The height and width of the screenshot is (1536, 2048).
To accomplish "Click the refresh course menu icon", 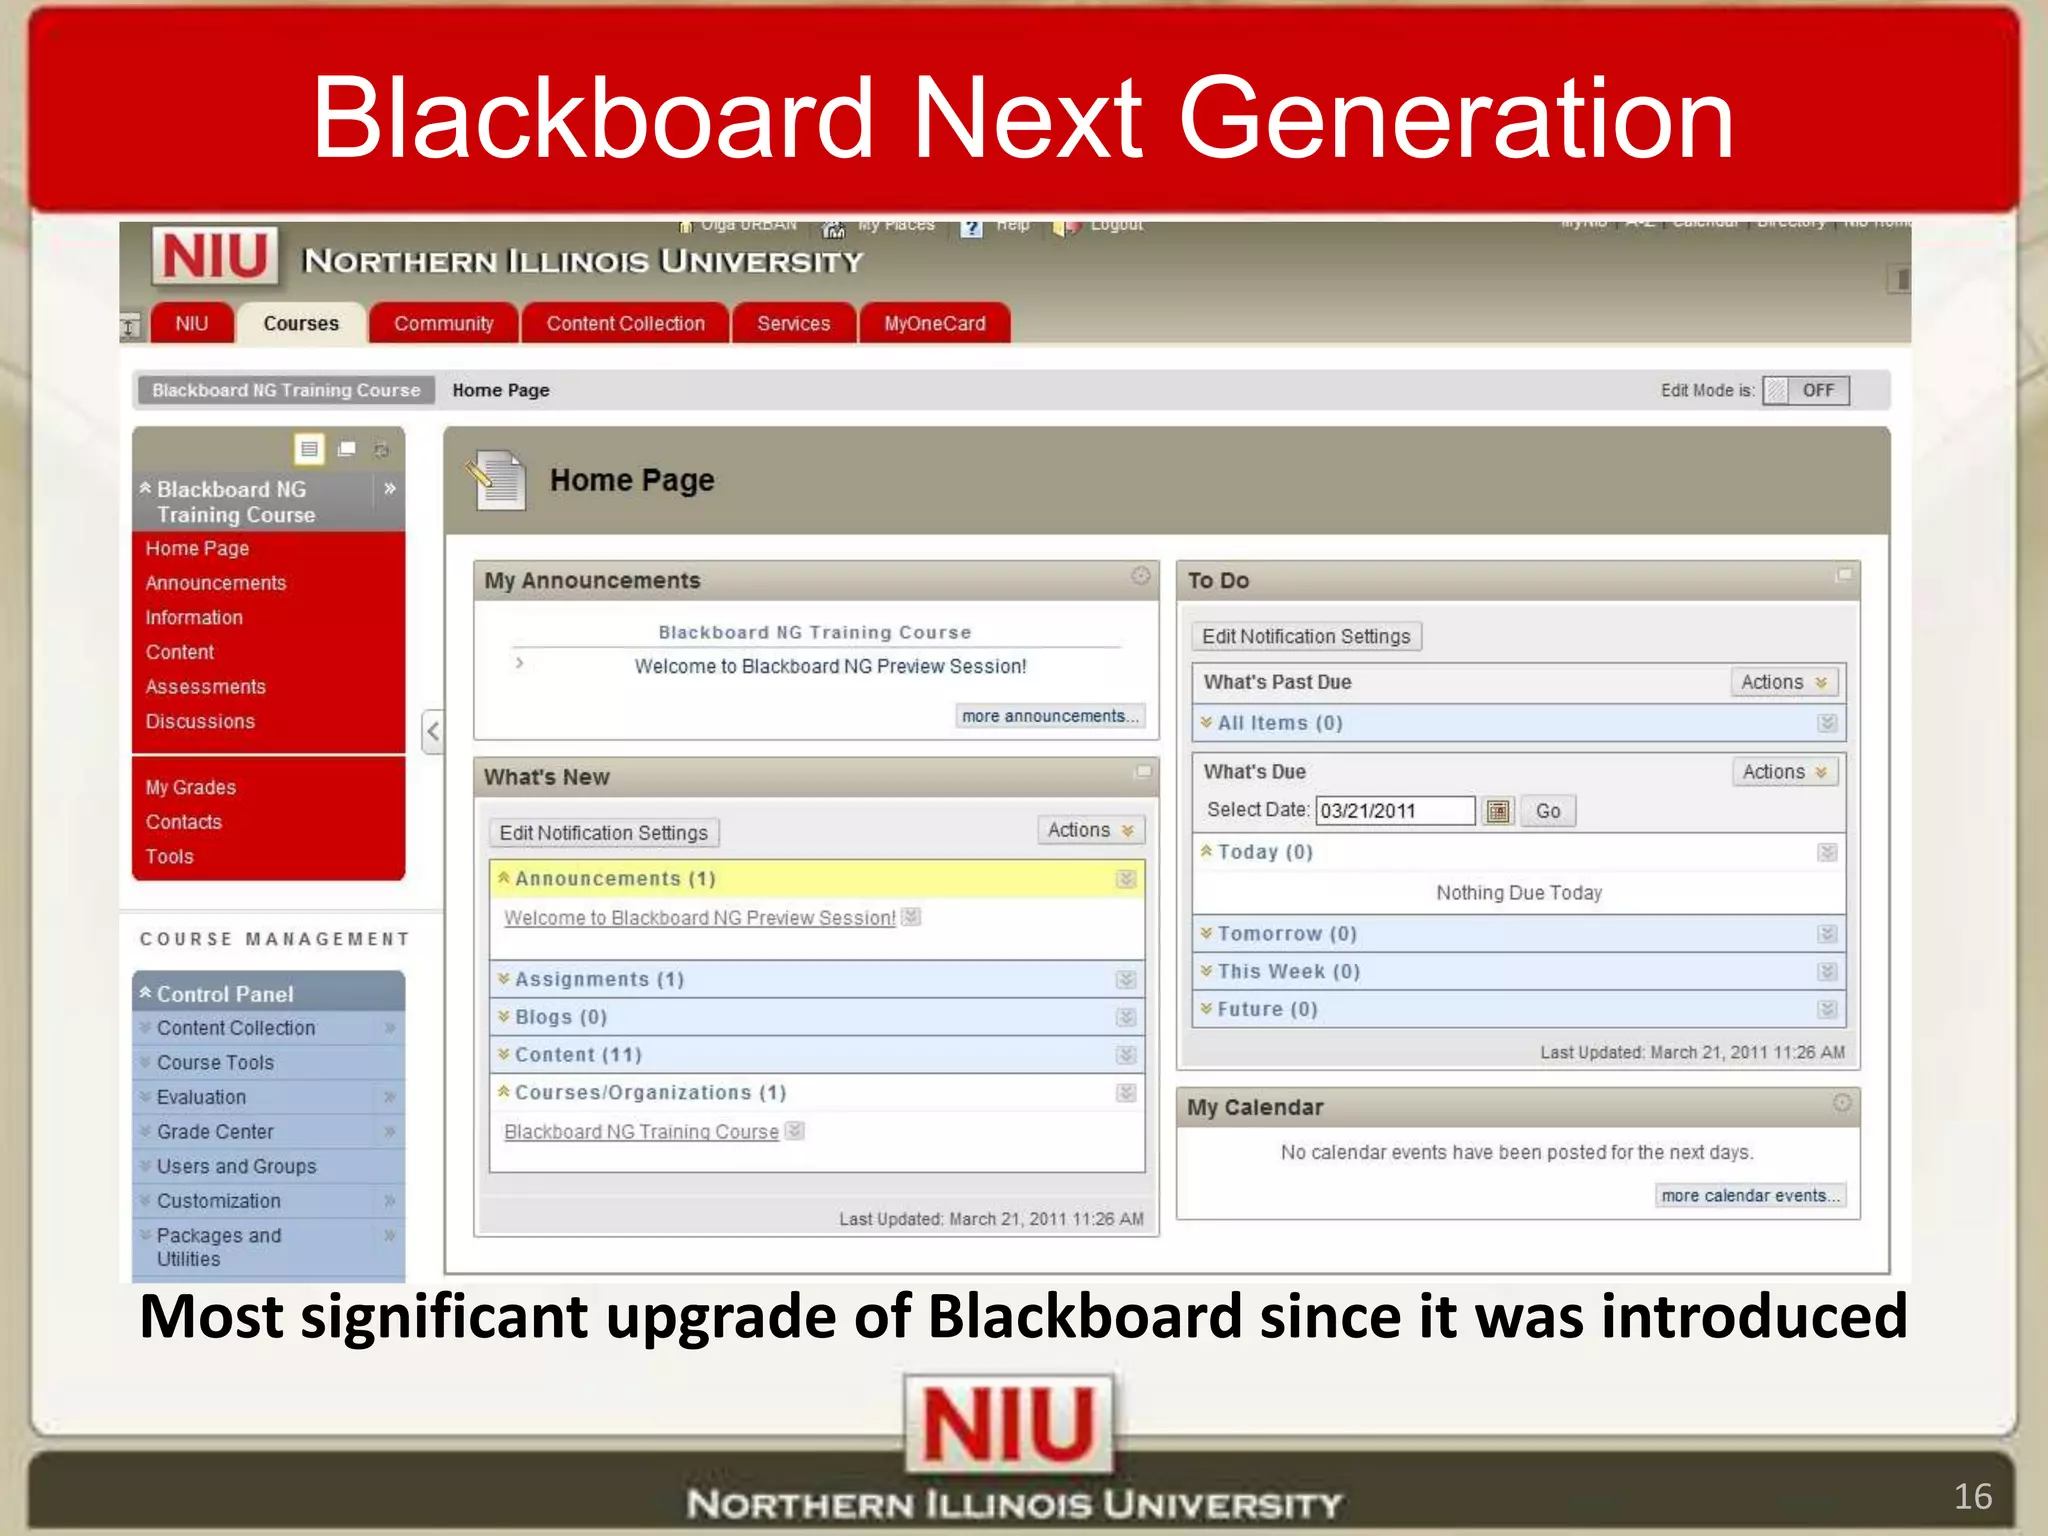I will pos(381,450).
